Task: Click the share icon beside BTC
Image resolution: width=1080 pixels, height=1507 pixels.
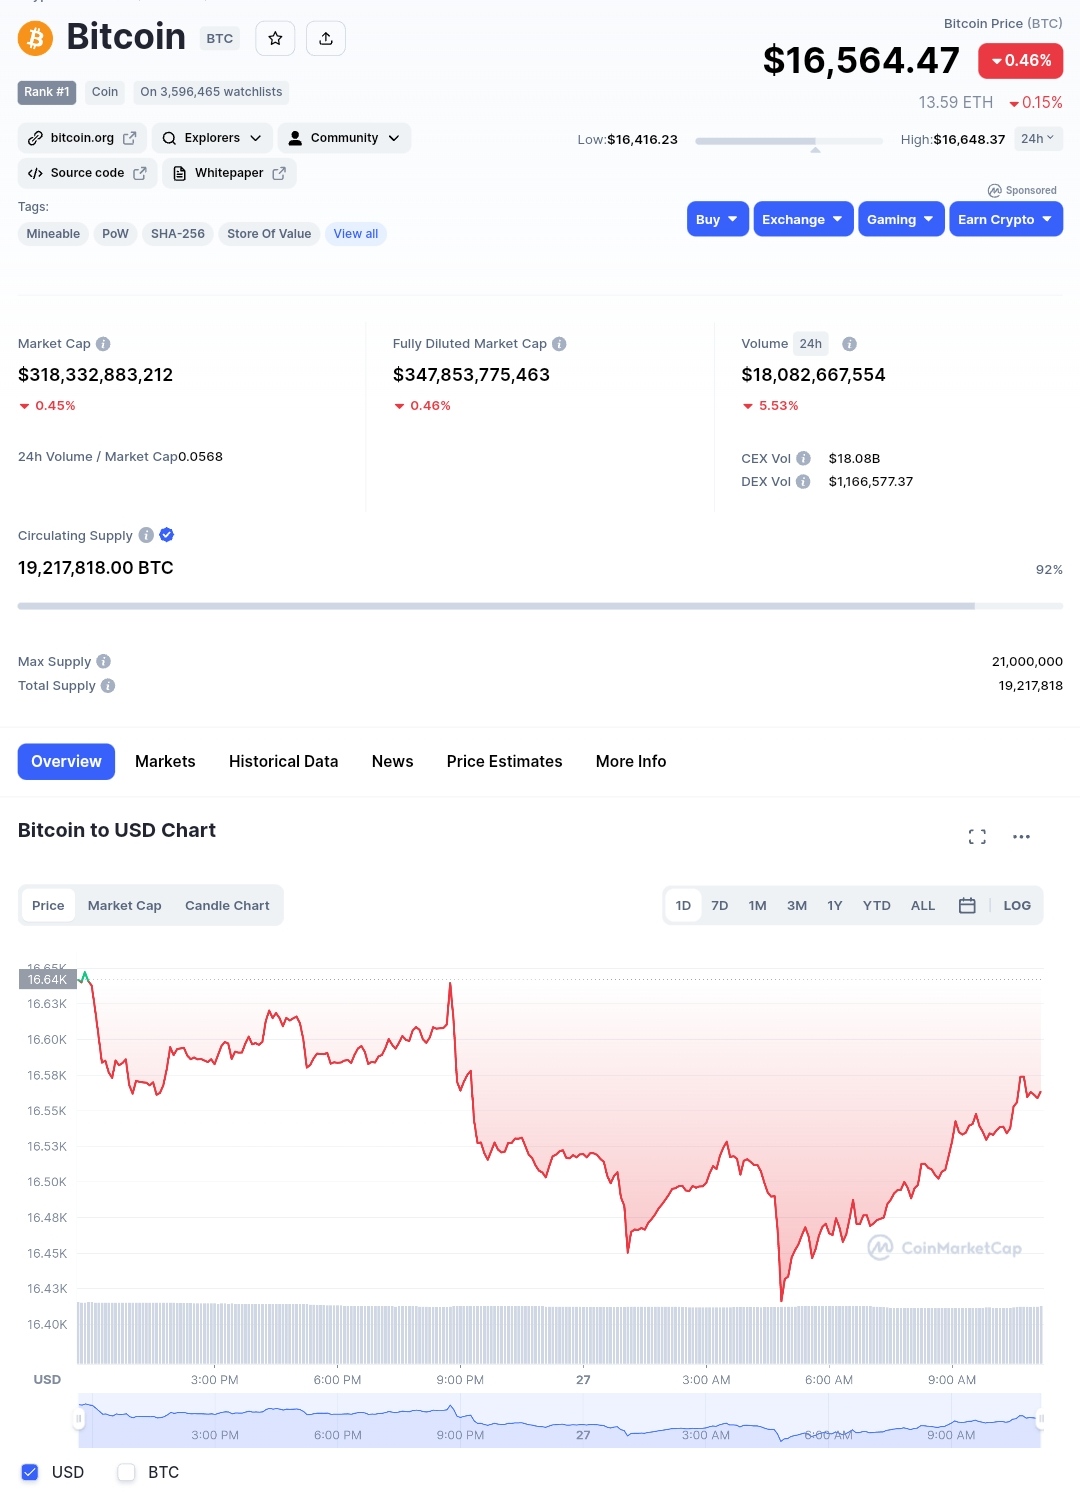Action: [x=326, y=39]
